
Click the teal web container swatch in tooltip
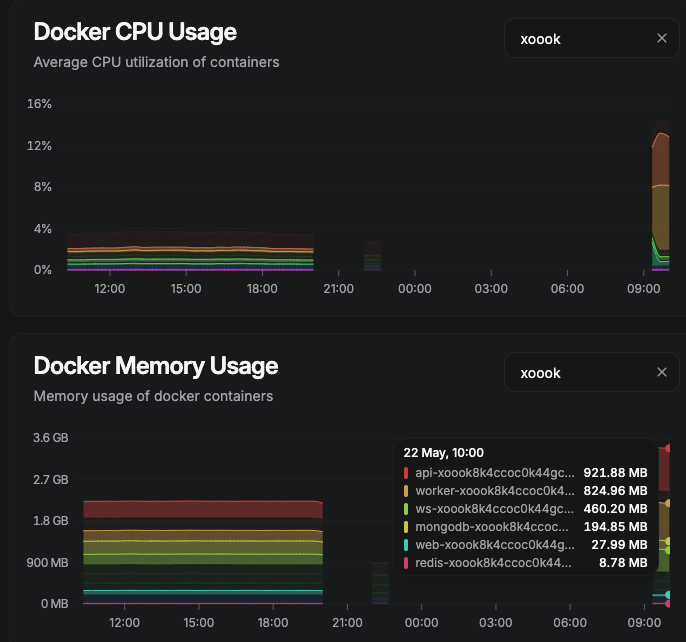click(406, 544)
